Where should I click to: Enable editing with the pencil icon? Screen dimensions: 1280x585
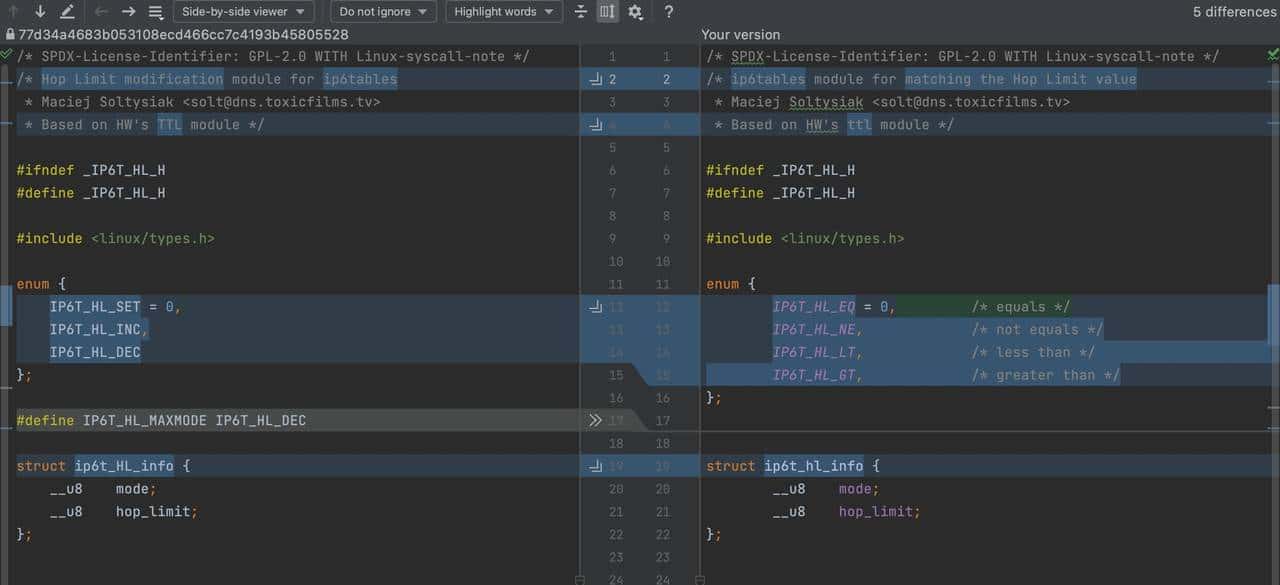[66, 11]
